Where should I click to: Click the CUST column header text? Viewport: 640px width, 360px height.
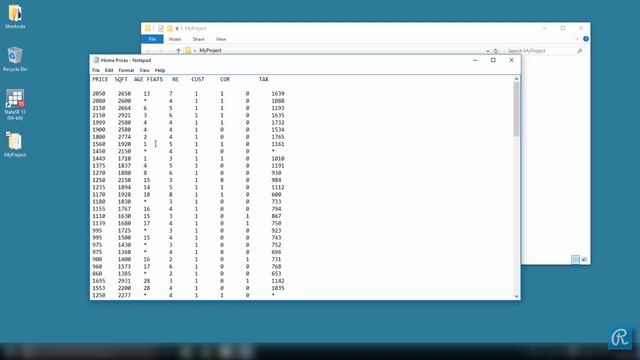pos(198,79)
